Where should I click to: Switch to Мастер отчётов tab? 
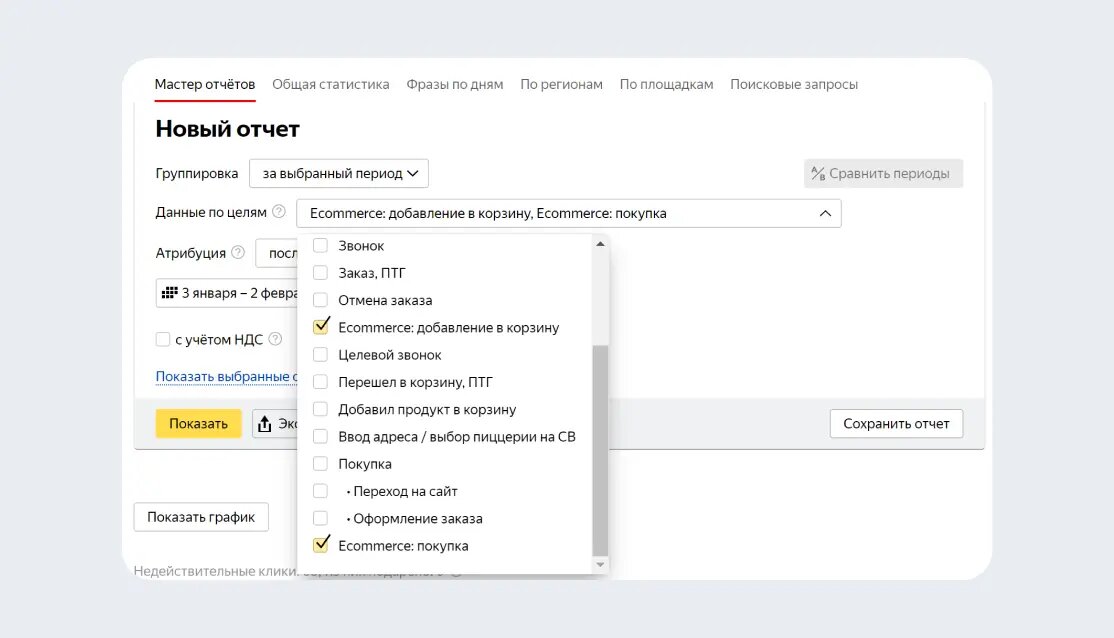coord(205,84)
